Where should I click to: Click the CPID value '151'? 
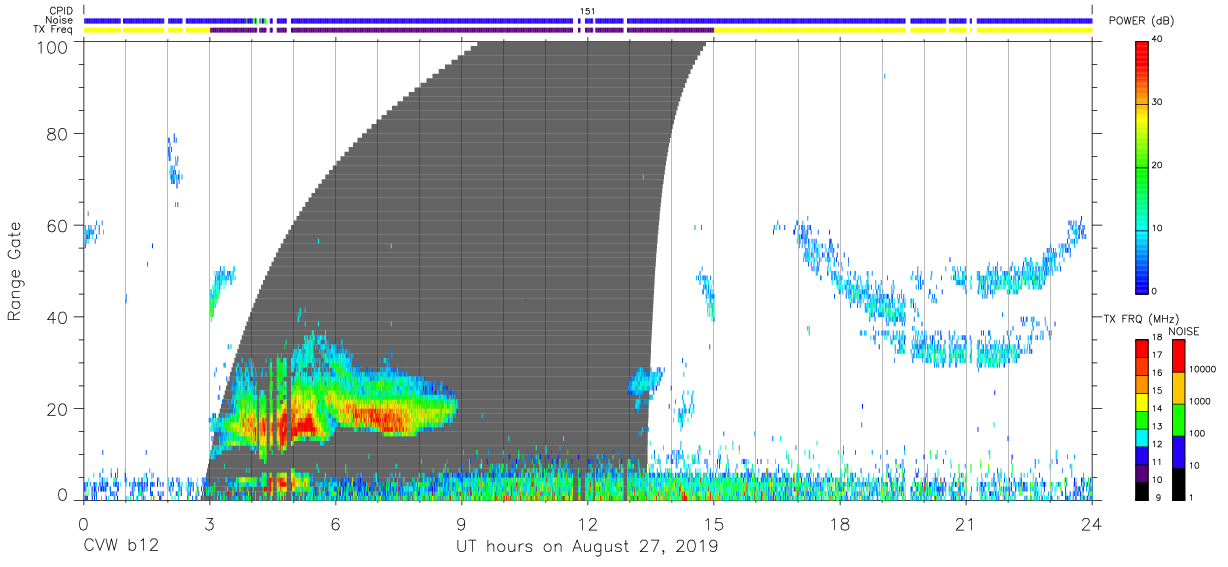point(588,11)
